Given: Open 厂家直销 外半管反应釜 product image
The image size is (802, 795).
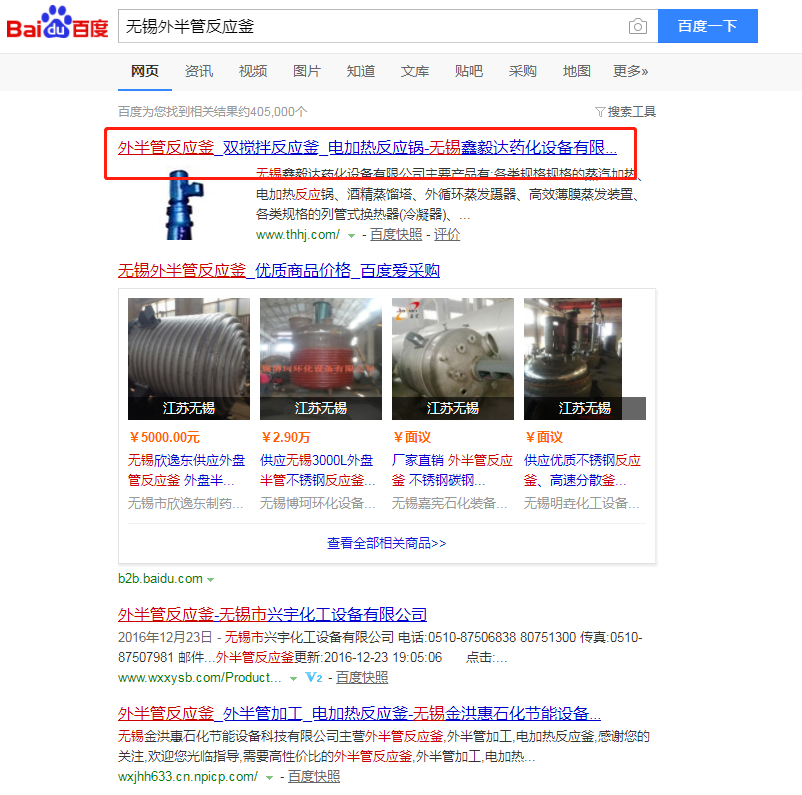Looking at the screenshot, I should pyautogui.click(x=453, y=359).
